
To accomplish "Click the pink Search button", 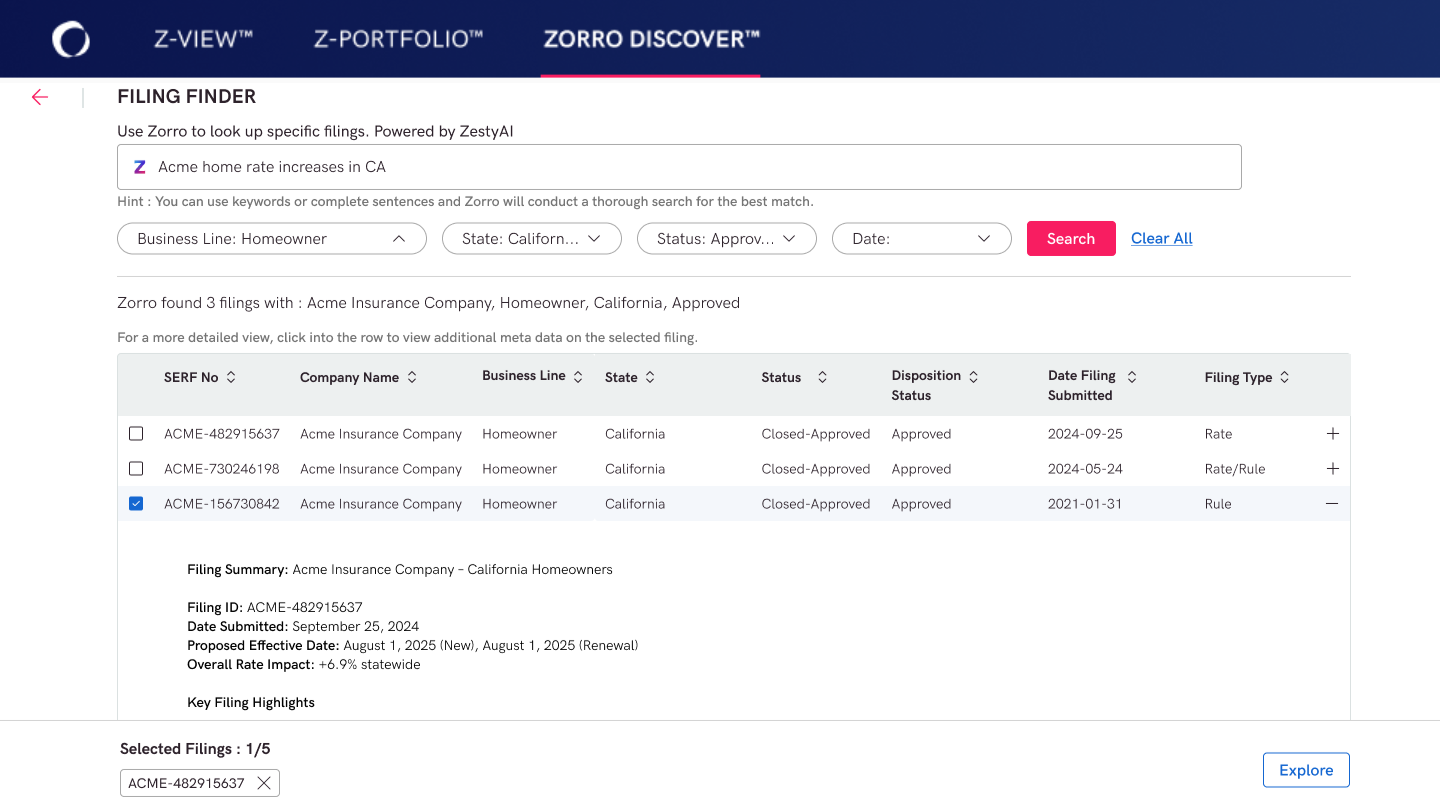I will coord(1071,239).
